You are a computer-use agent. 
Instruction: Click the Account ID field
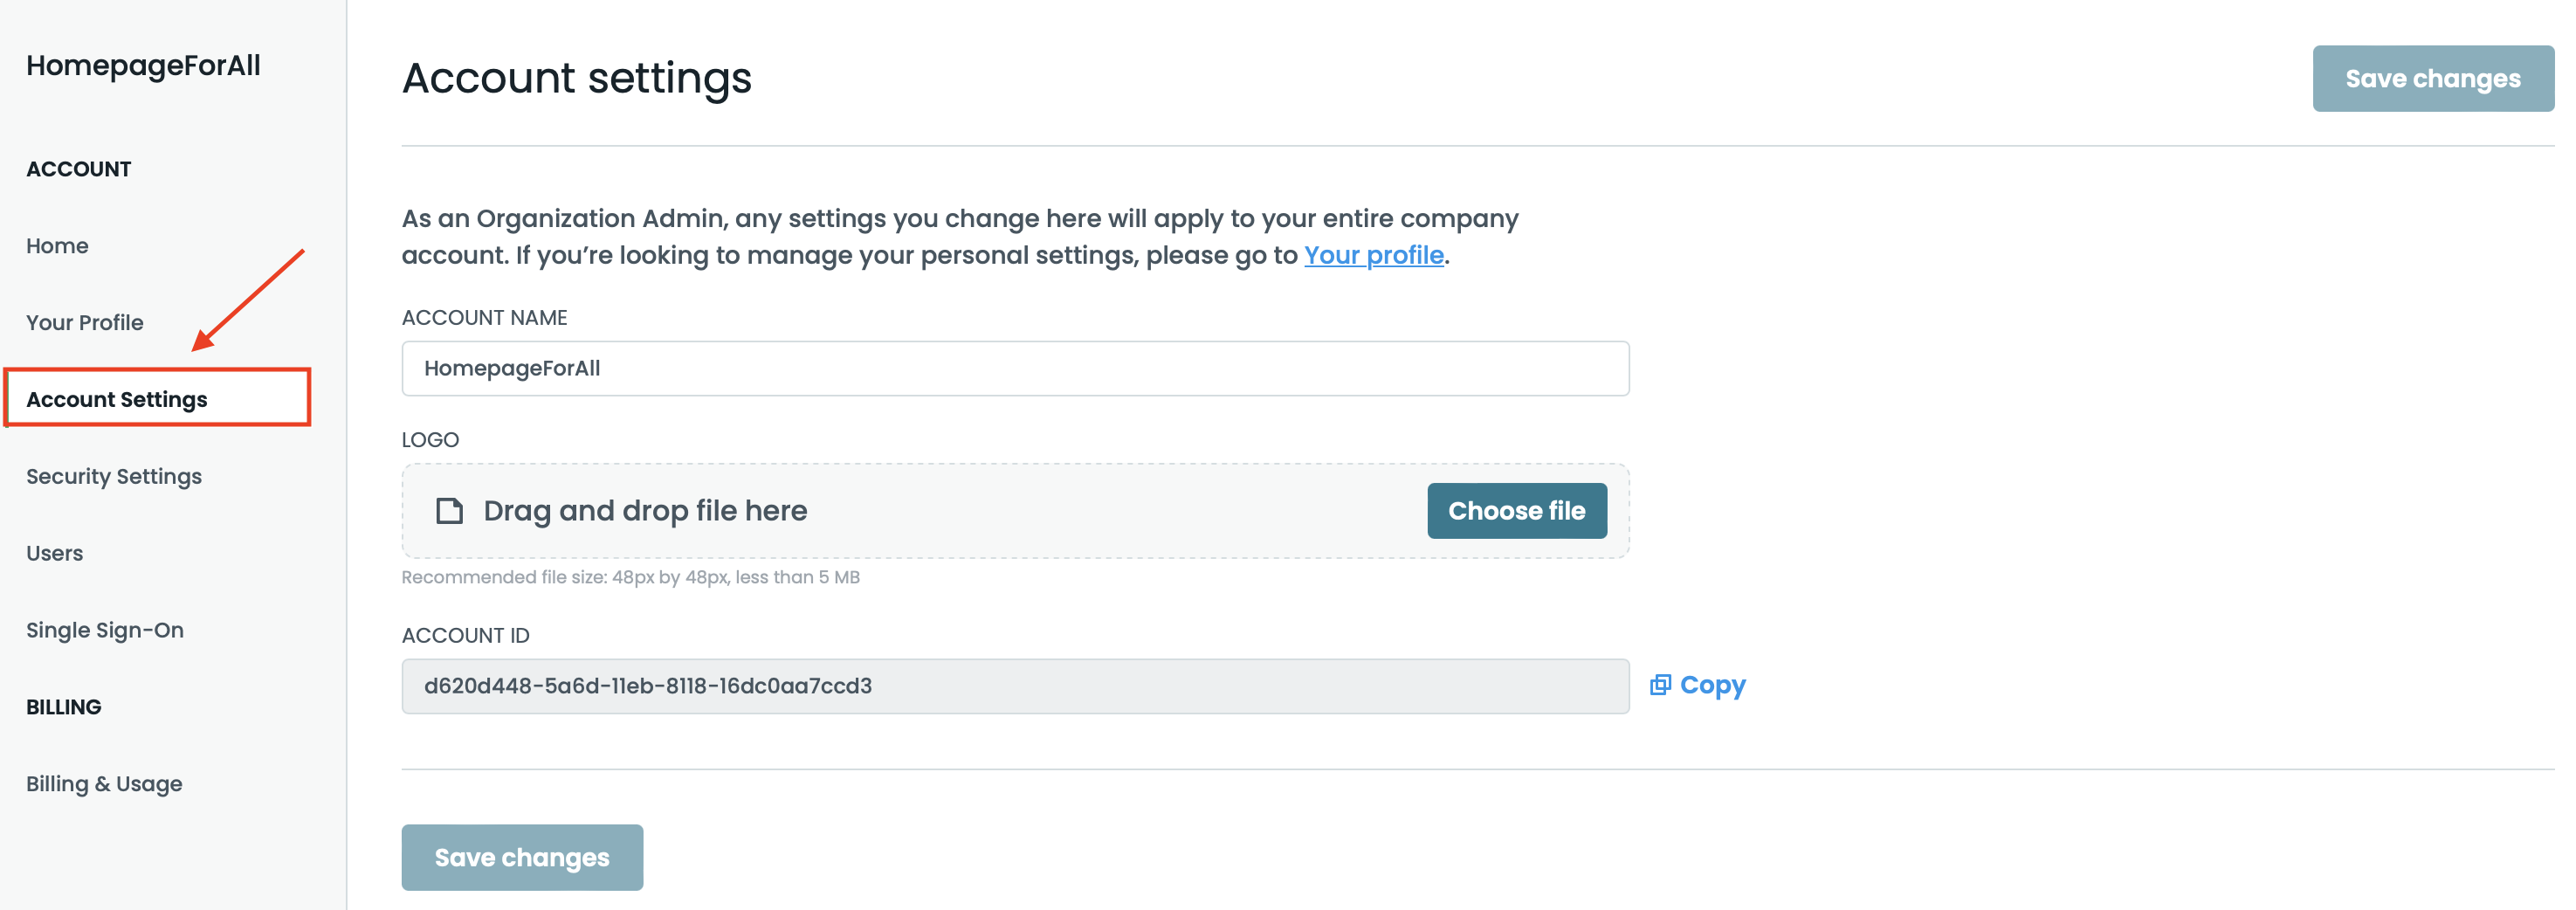[1015, 686]
